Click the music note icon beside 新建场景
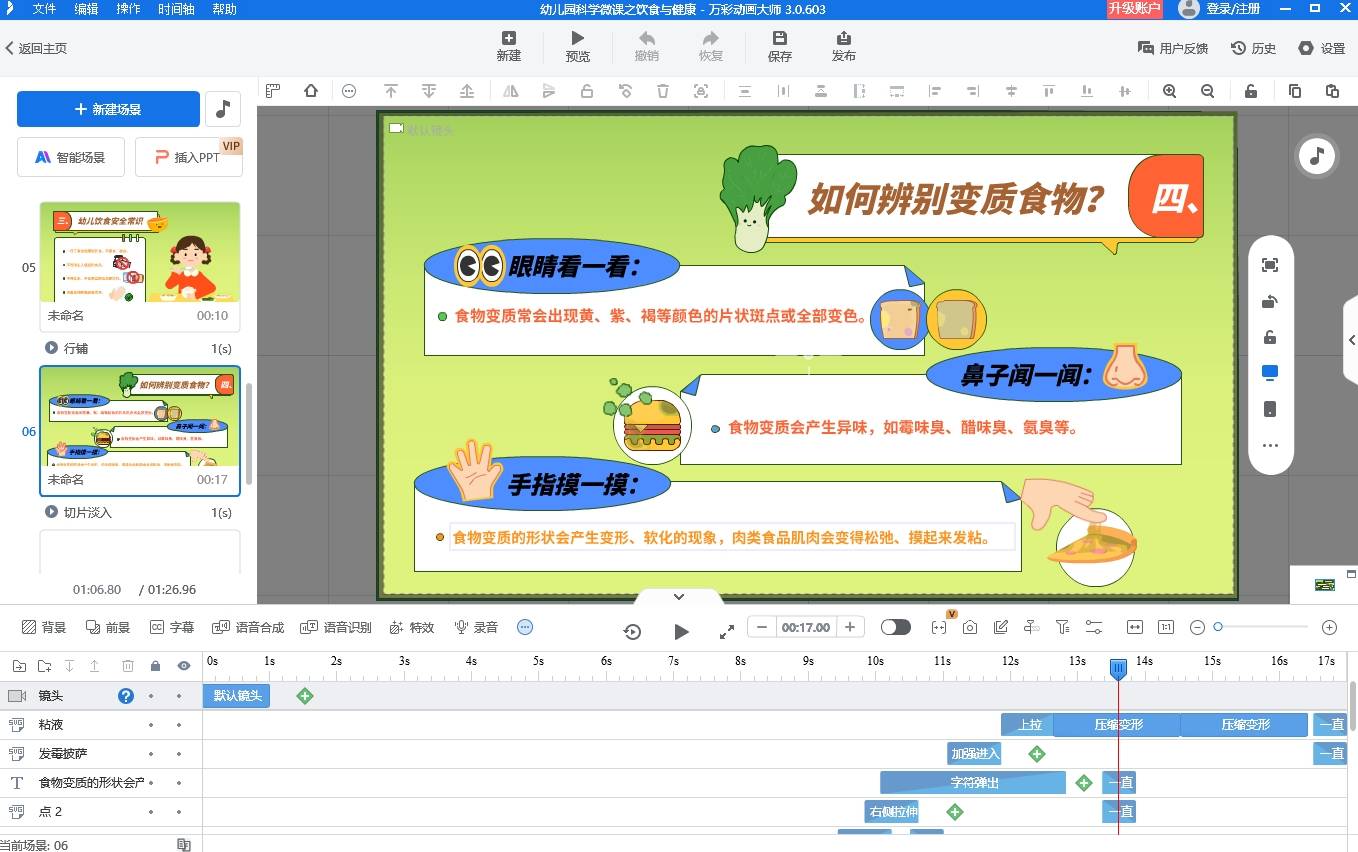This screenshot has height=852, width=1358. pyautogui.click(x=223, y=109)
